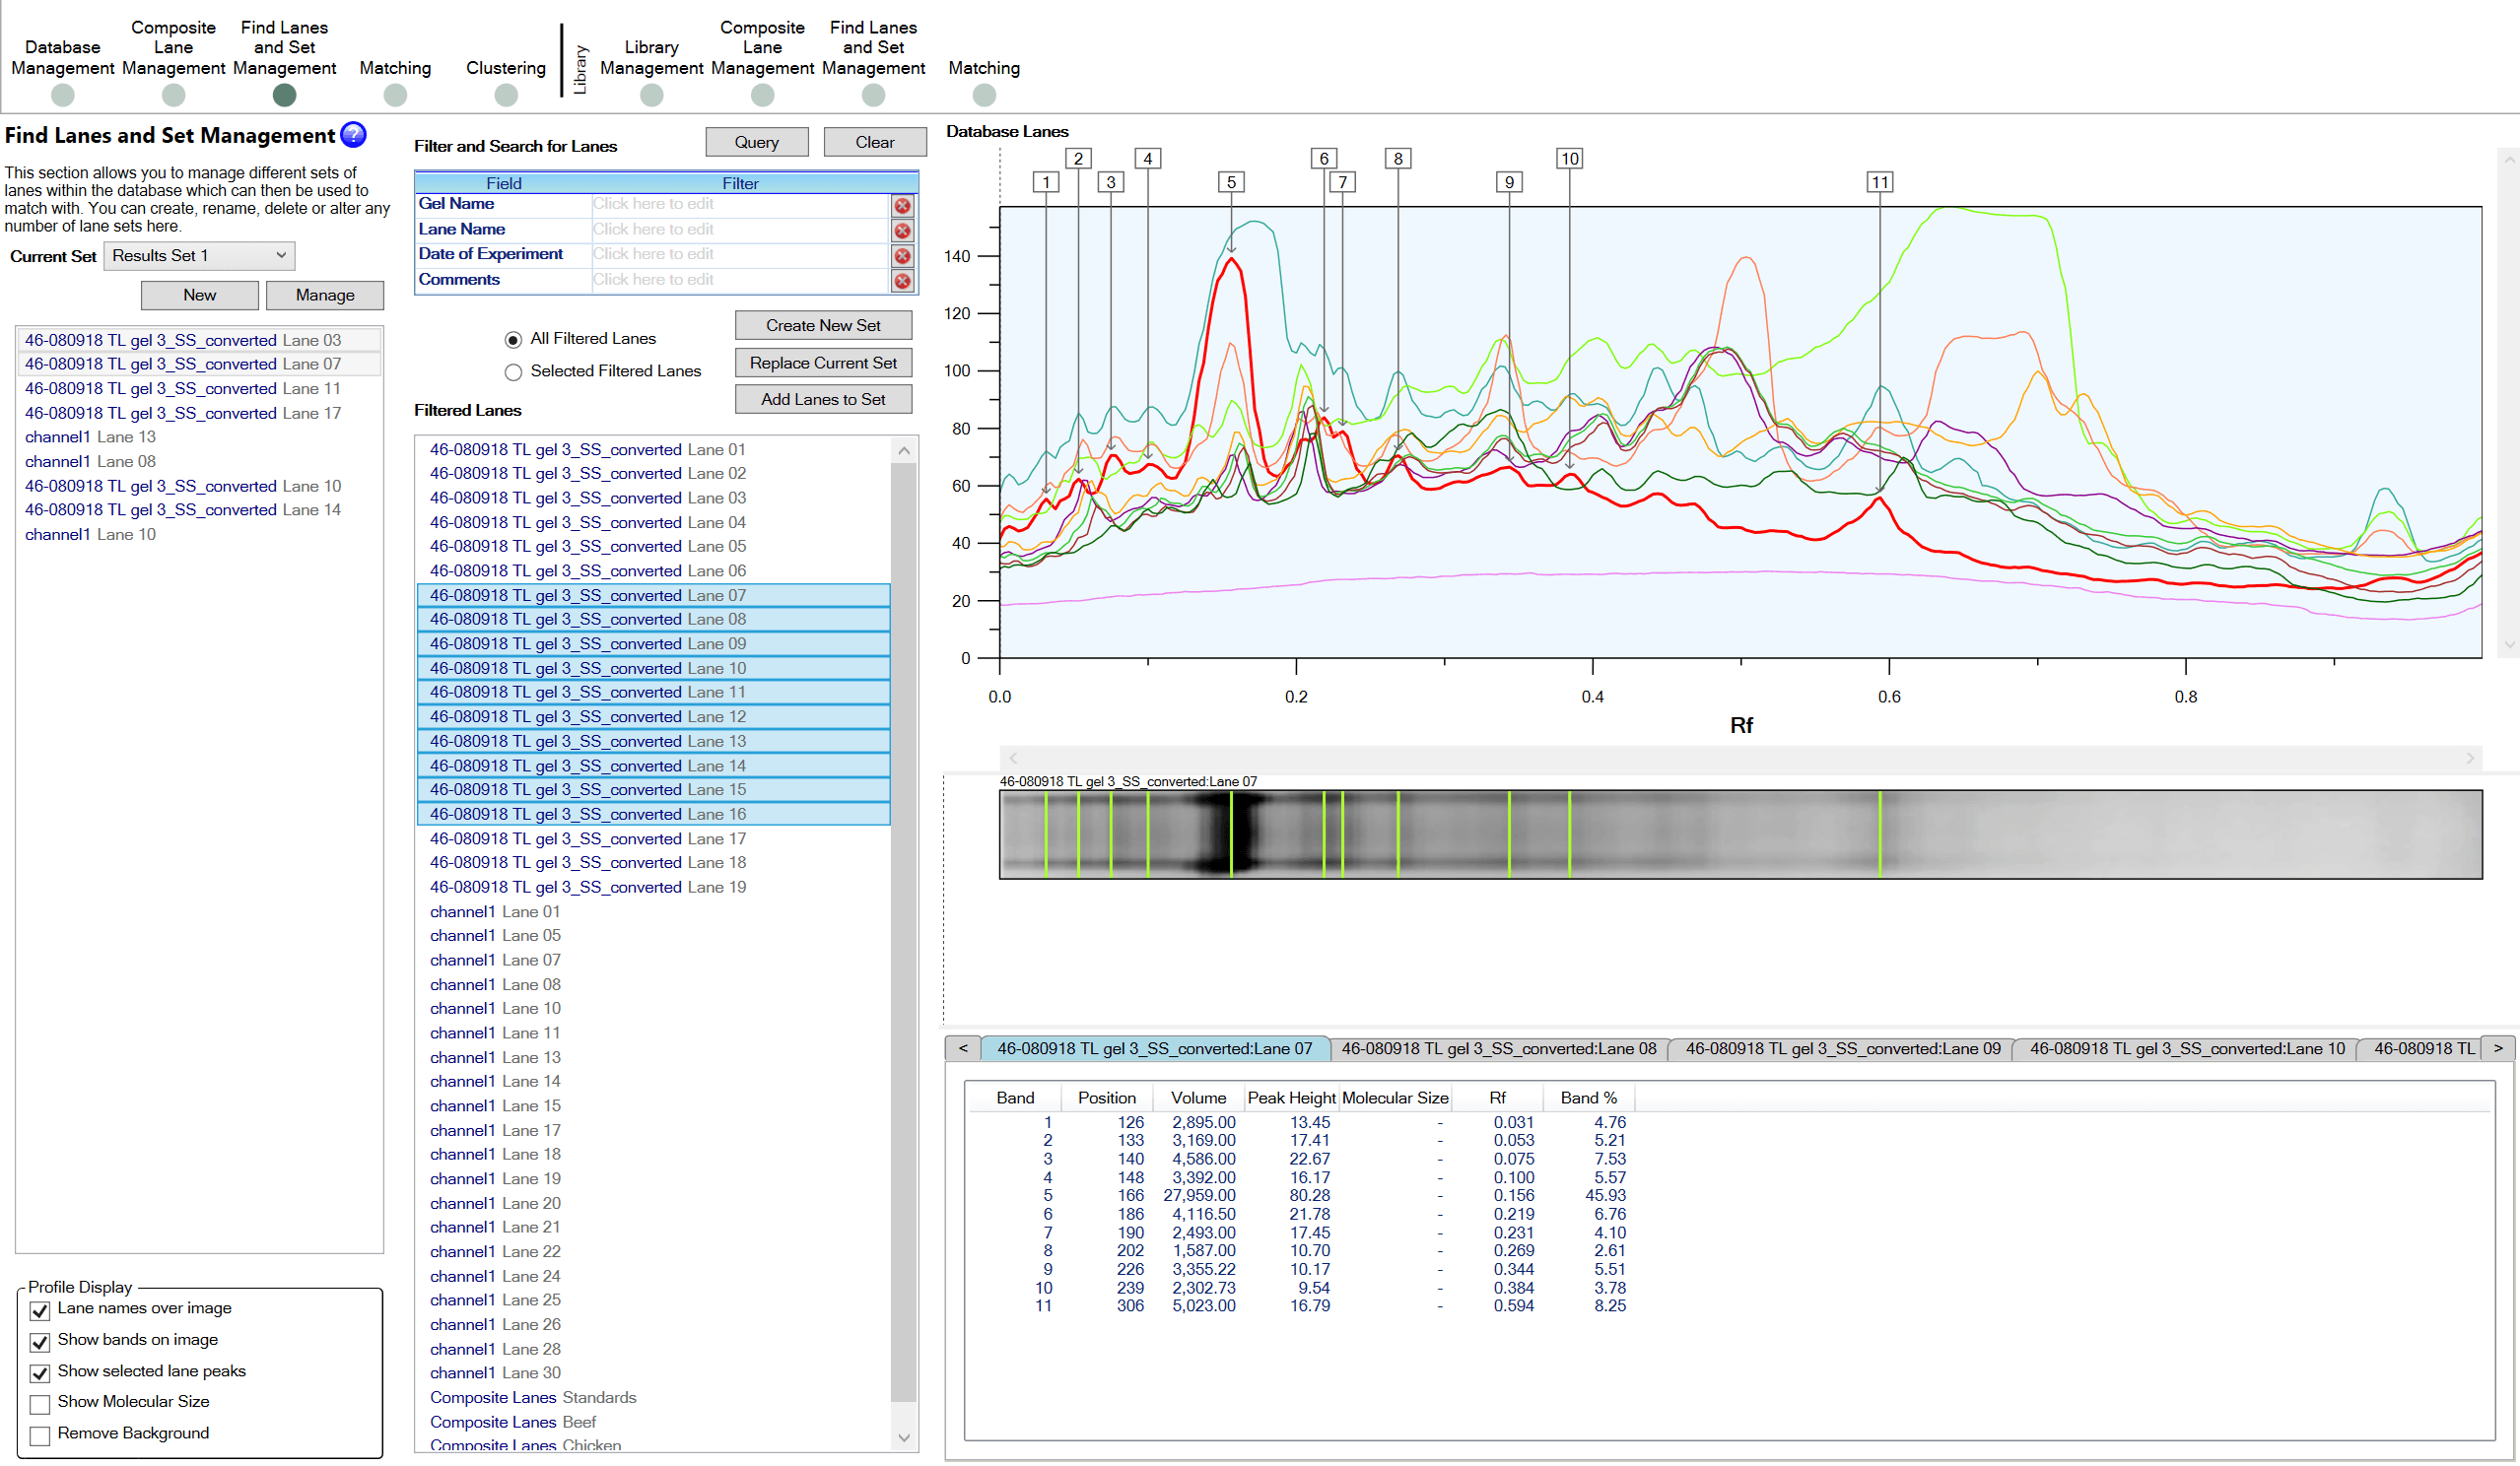This screenshot has height=1466, width=2520.
Task: Toggle Show selected lane peaks checkbox
Action: [40, 1373]
